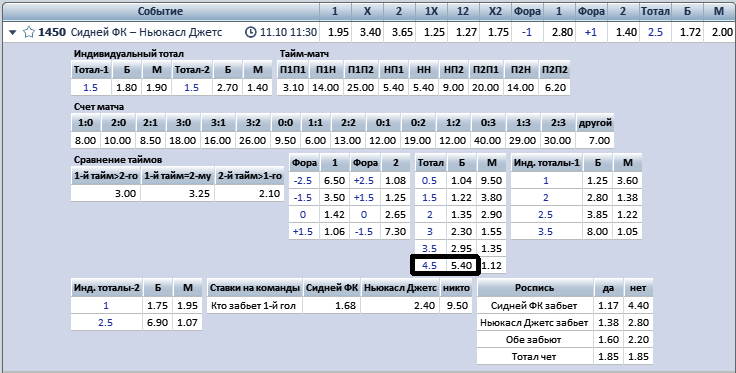Screen dimensions: 736x373
Task: Pick П2П2 odds 6.20
Action: pyautogui.click(x=554, y=87)
